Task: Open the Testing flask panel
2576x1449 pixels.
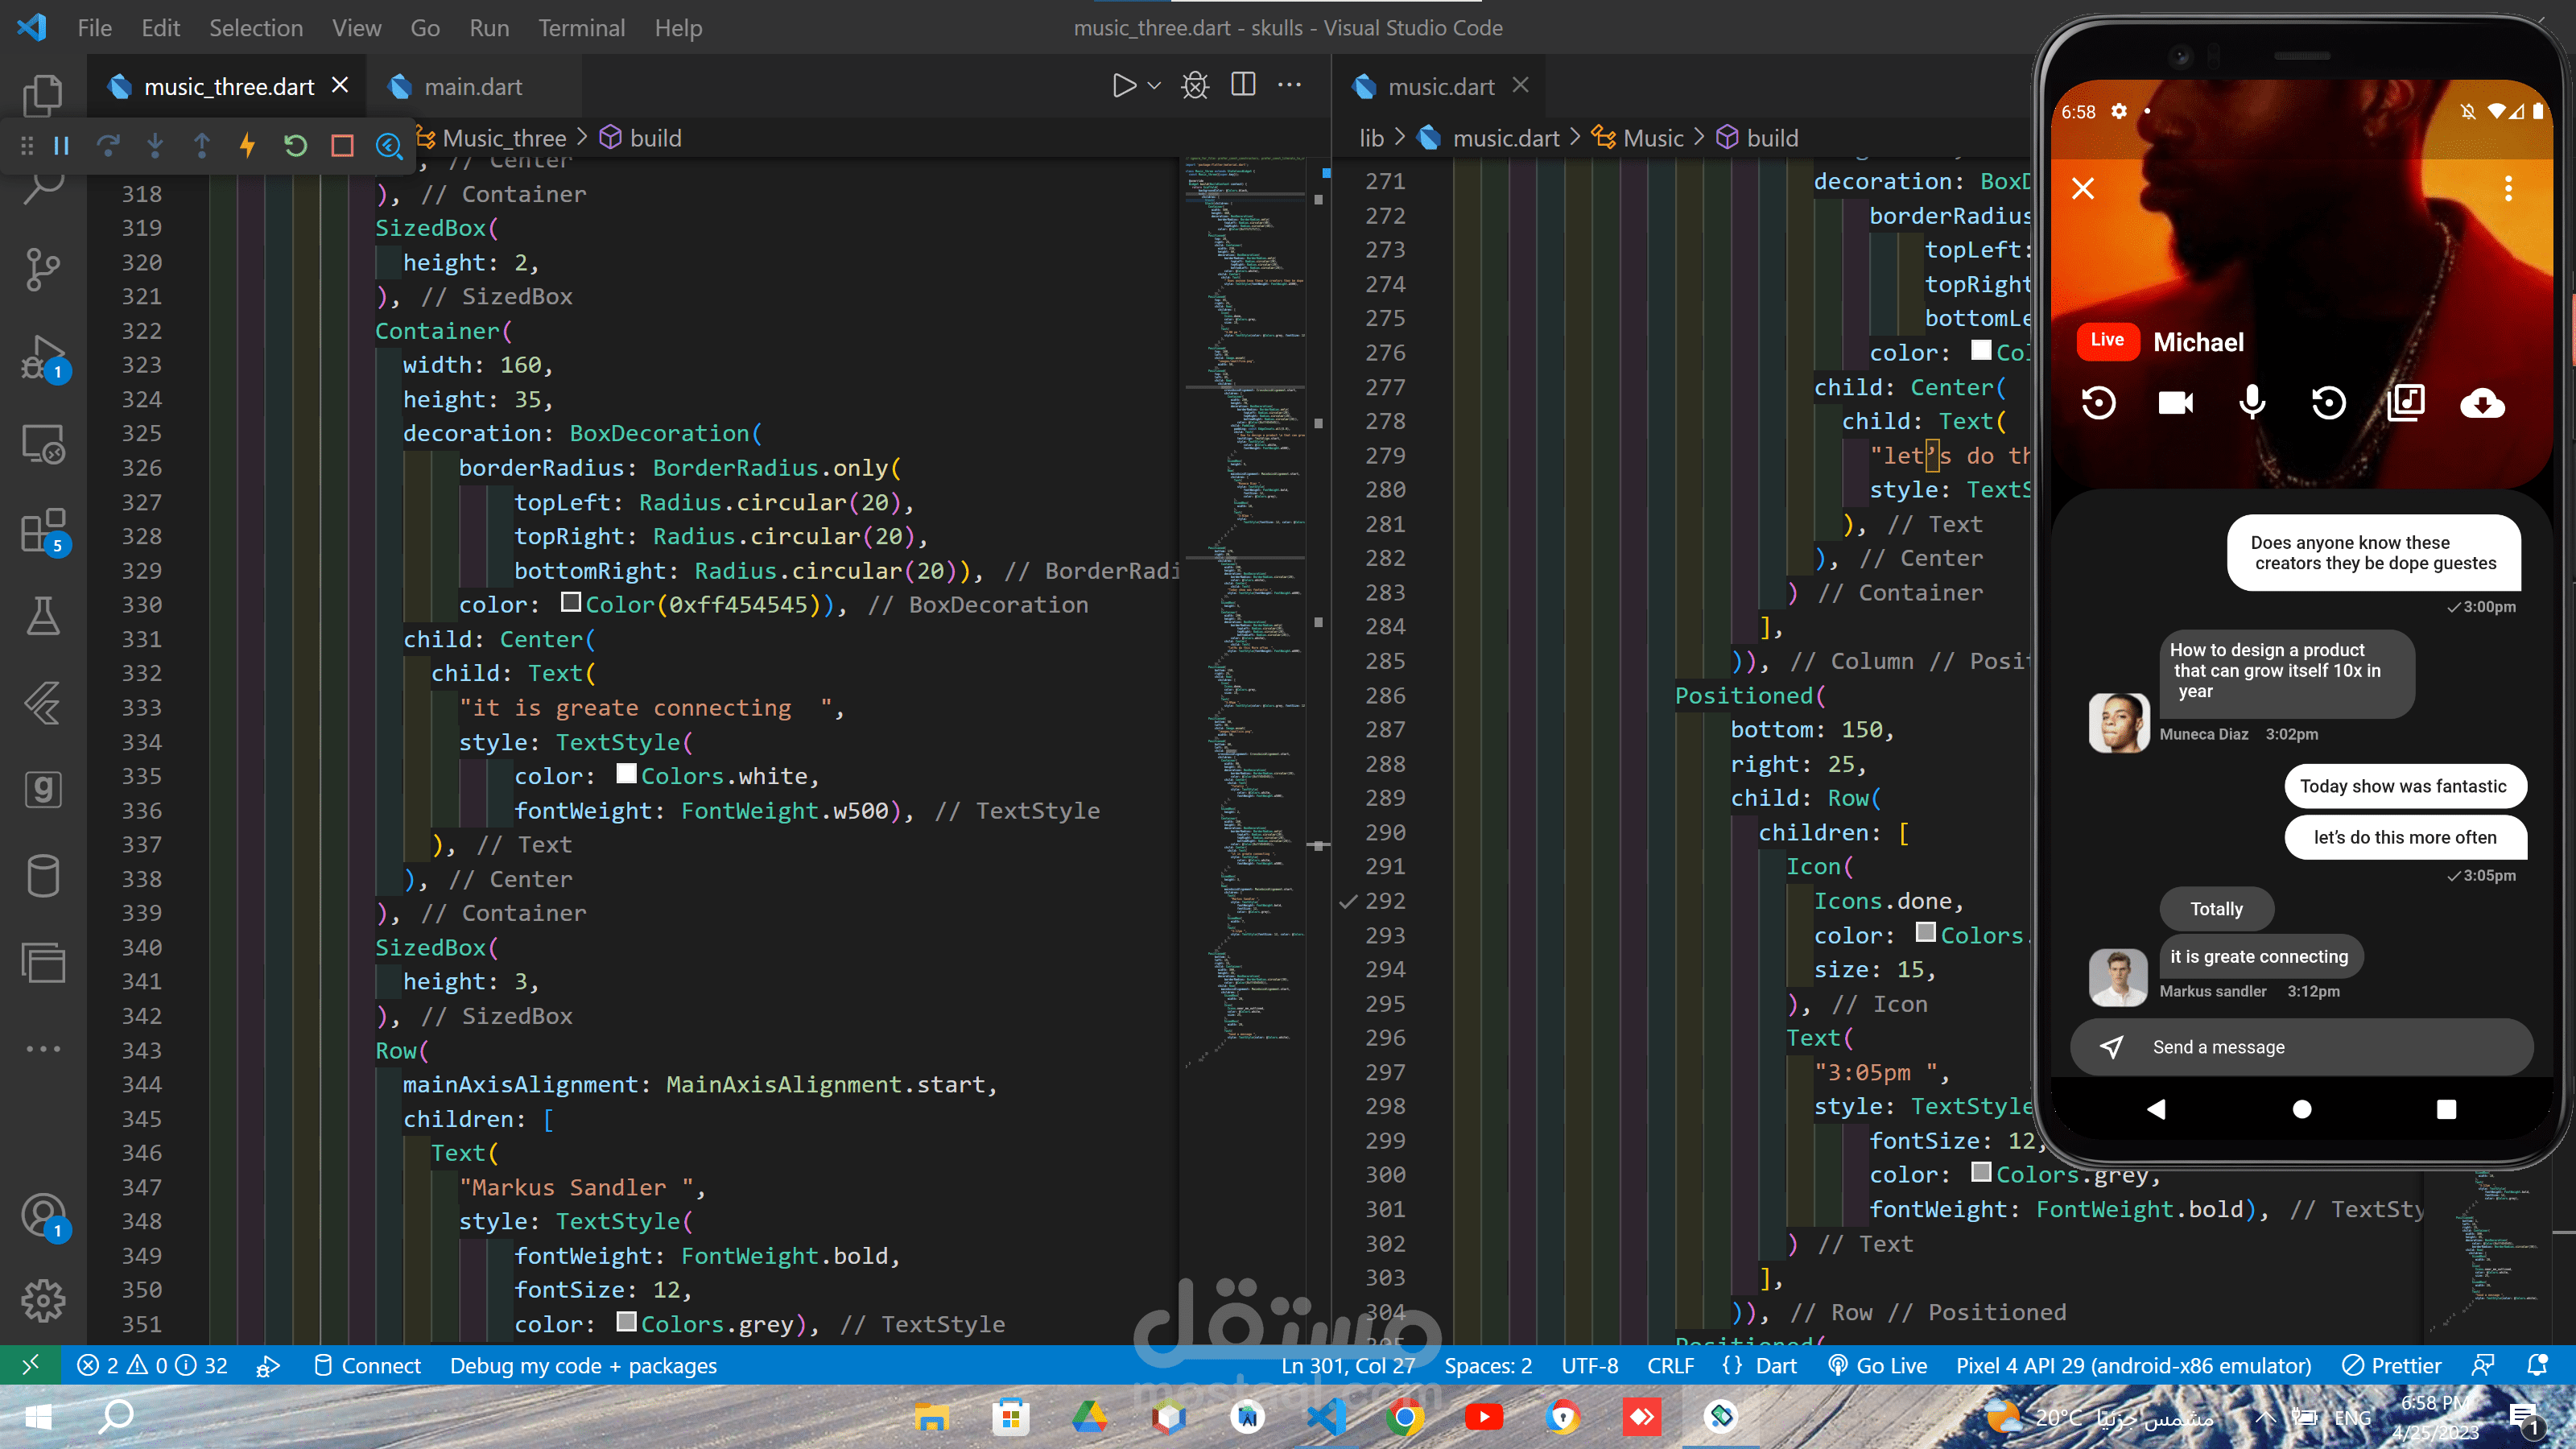Action: pos(42,615)
